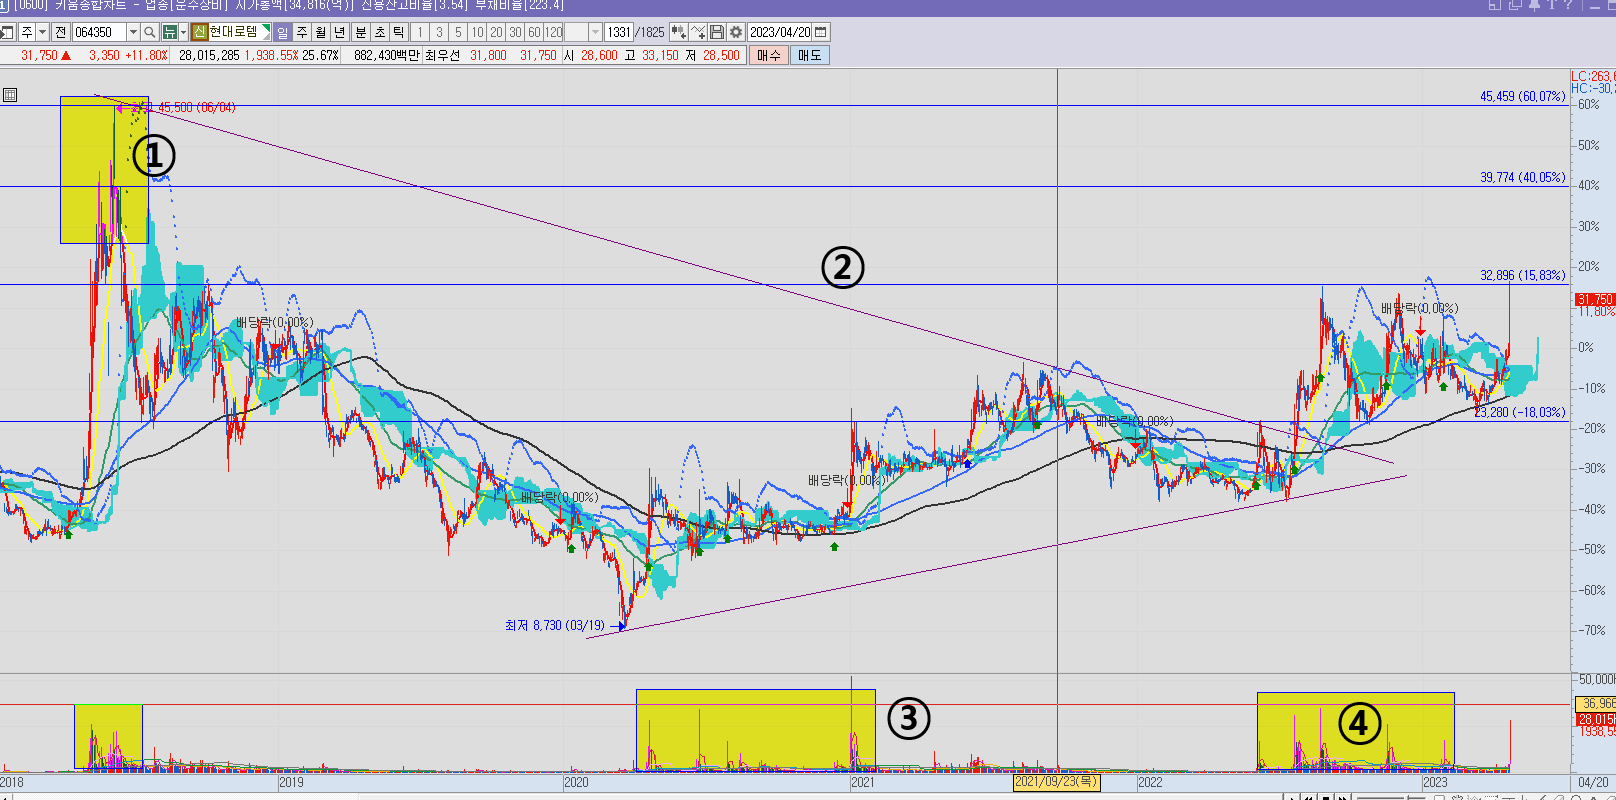The height and width of the screenshot is (800, 1616).
Task: Click the copy window icon in title bar
Action: (1515, 5)
